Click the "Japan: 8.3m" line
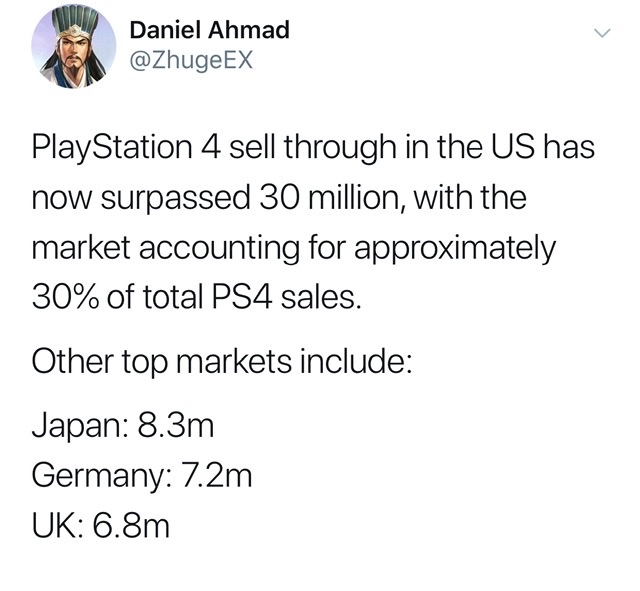 click(x=123, y=426)
